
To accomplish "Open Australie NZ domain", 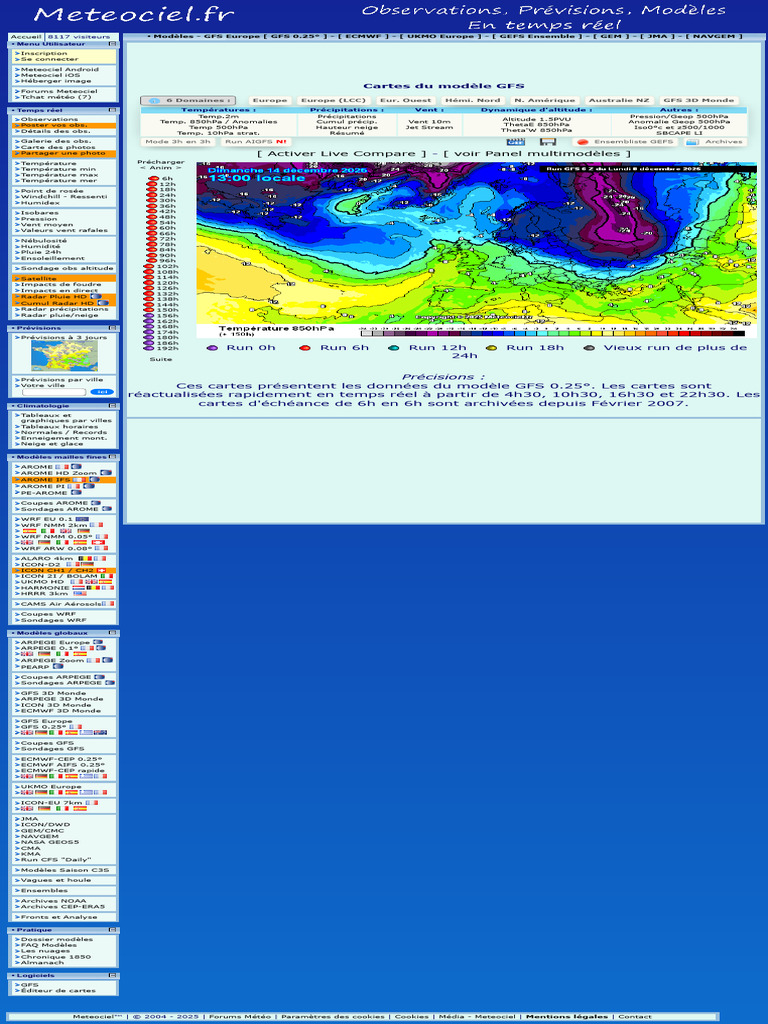I will (619, 101).
